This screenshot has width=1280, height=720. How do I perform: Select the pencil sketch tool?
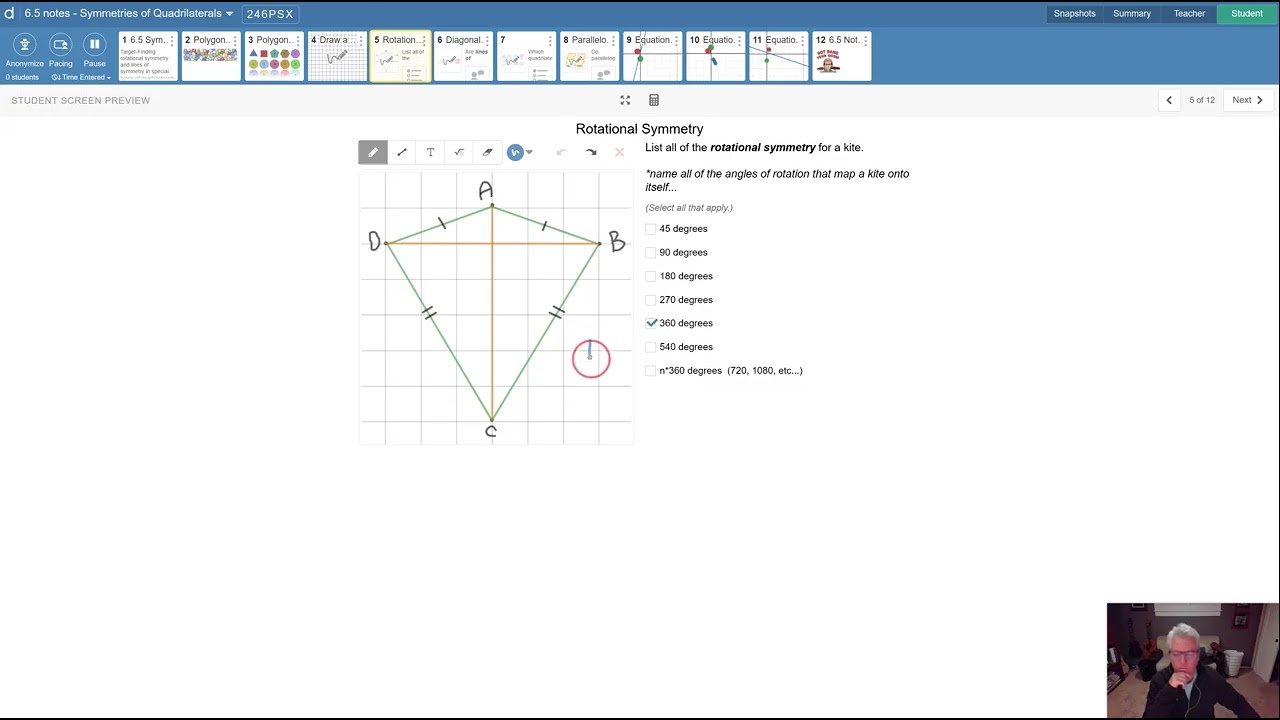pos(373,152)
